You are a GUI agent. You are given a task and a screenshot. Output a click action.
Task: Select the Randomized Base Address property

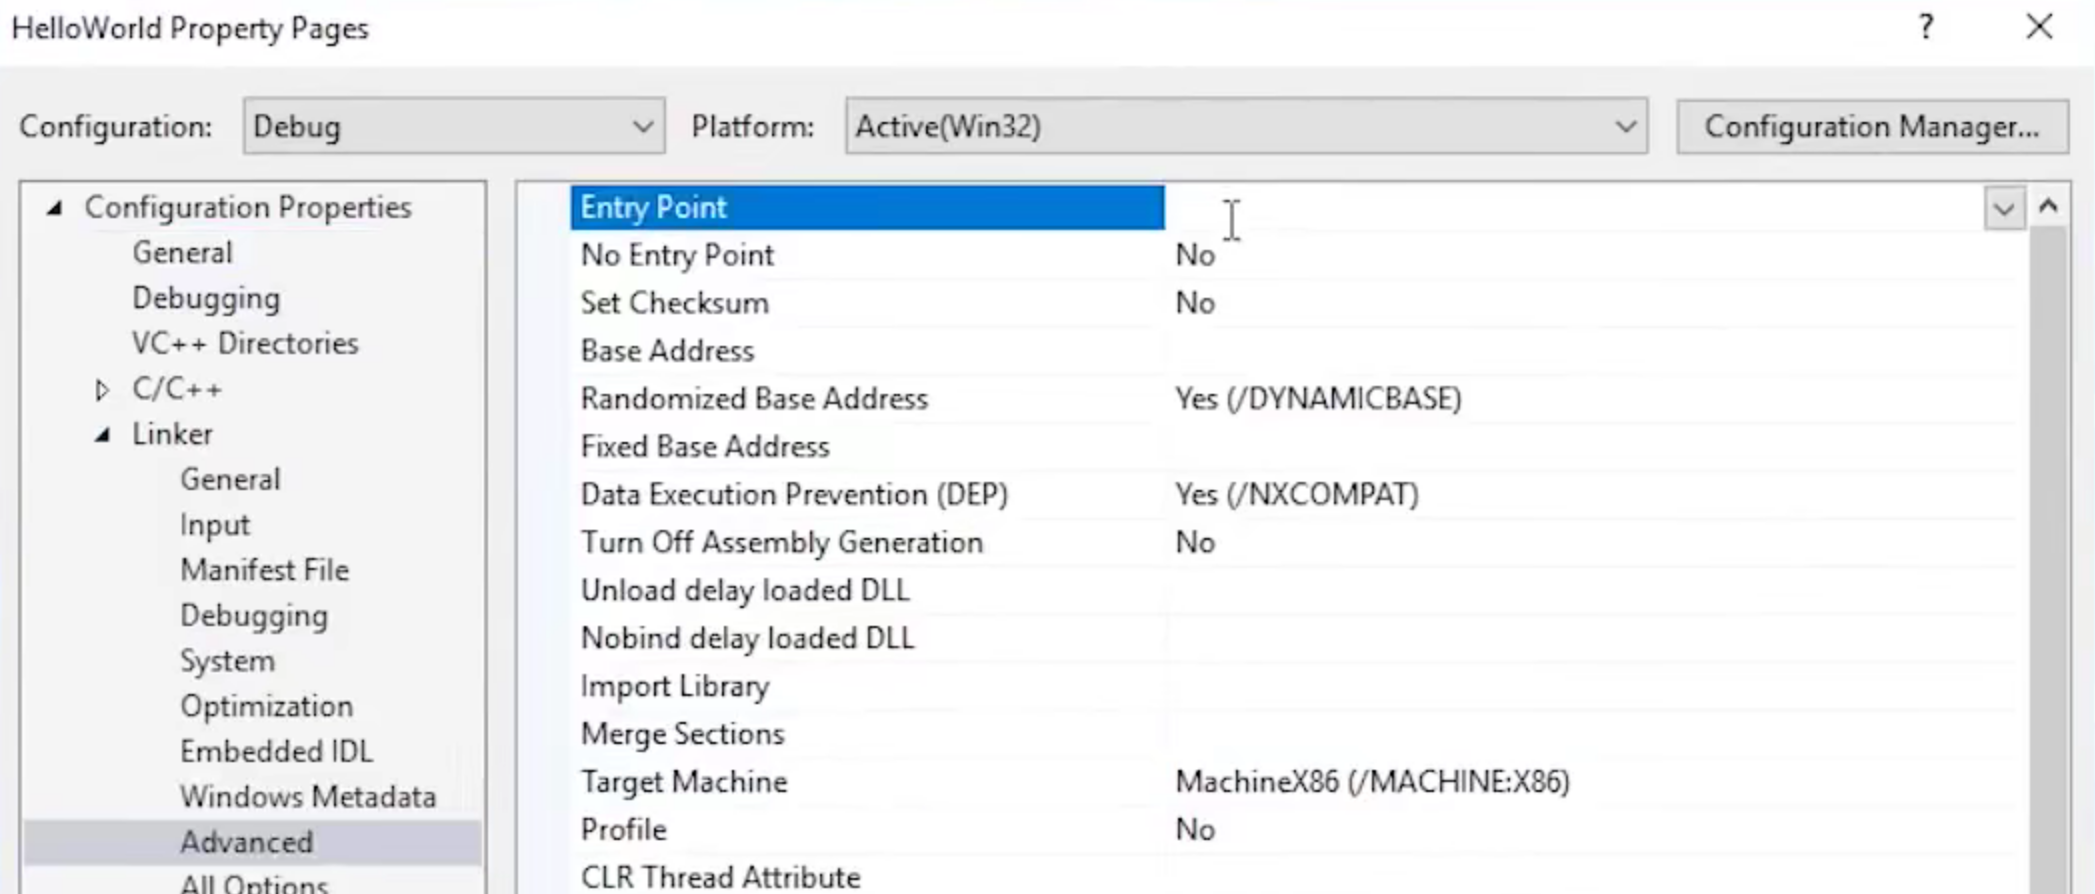pos(754,399)
